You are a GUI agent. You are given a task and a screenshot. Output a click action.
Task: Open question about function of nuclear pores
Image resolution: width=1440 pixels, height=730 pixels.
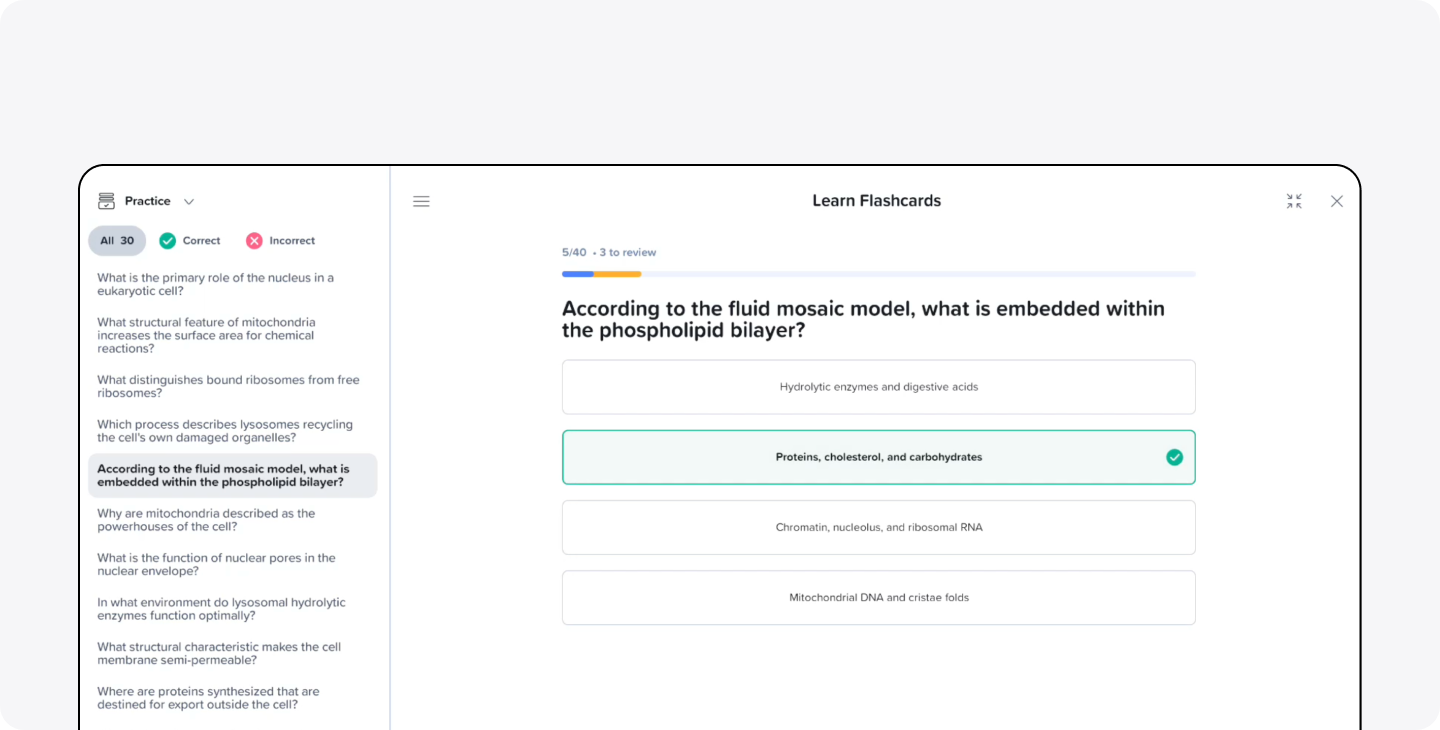pos(216,565)
